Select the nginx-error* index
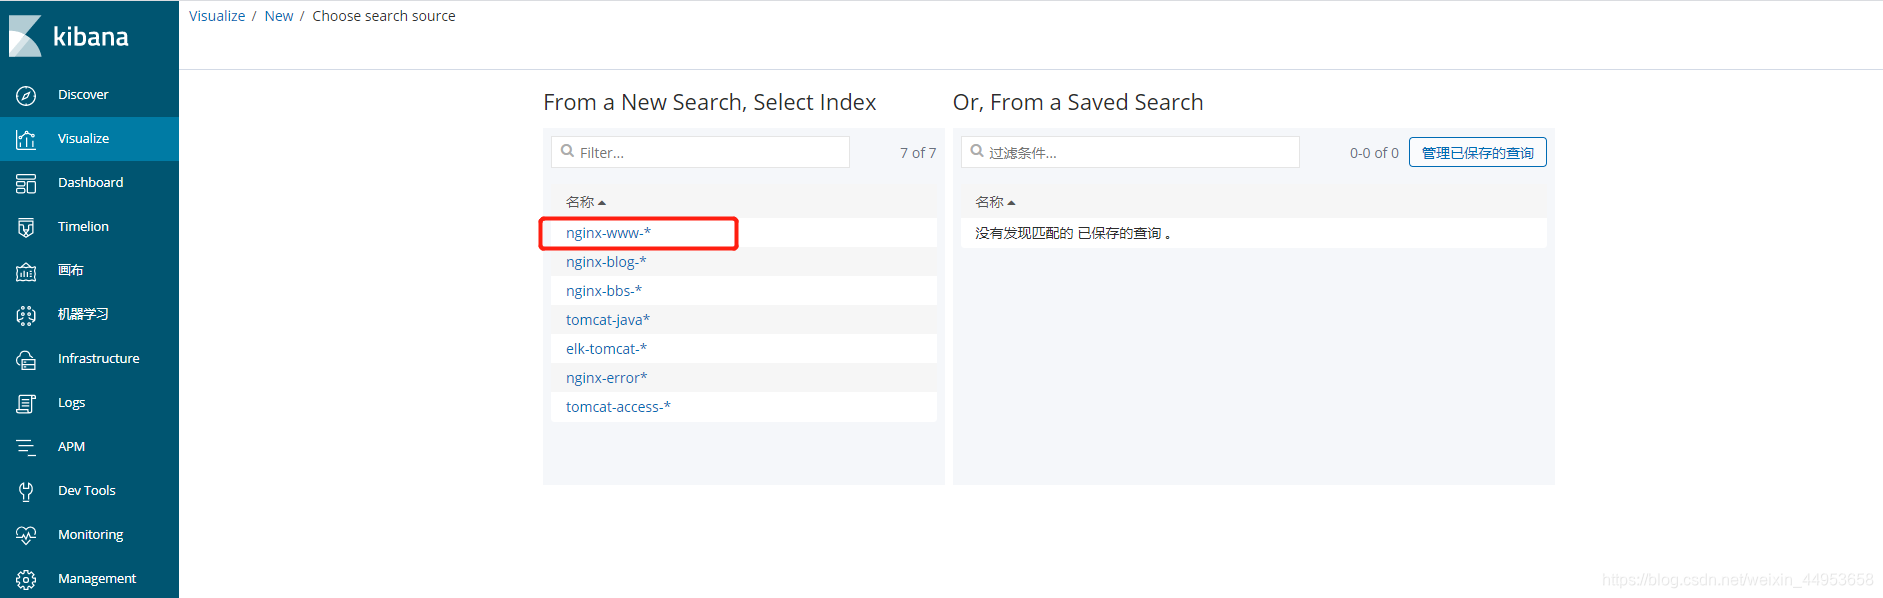 pyautogui.click(x=607, y=378)
